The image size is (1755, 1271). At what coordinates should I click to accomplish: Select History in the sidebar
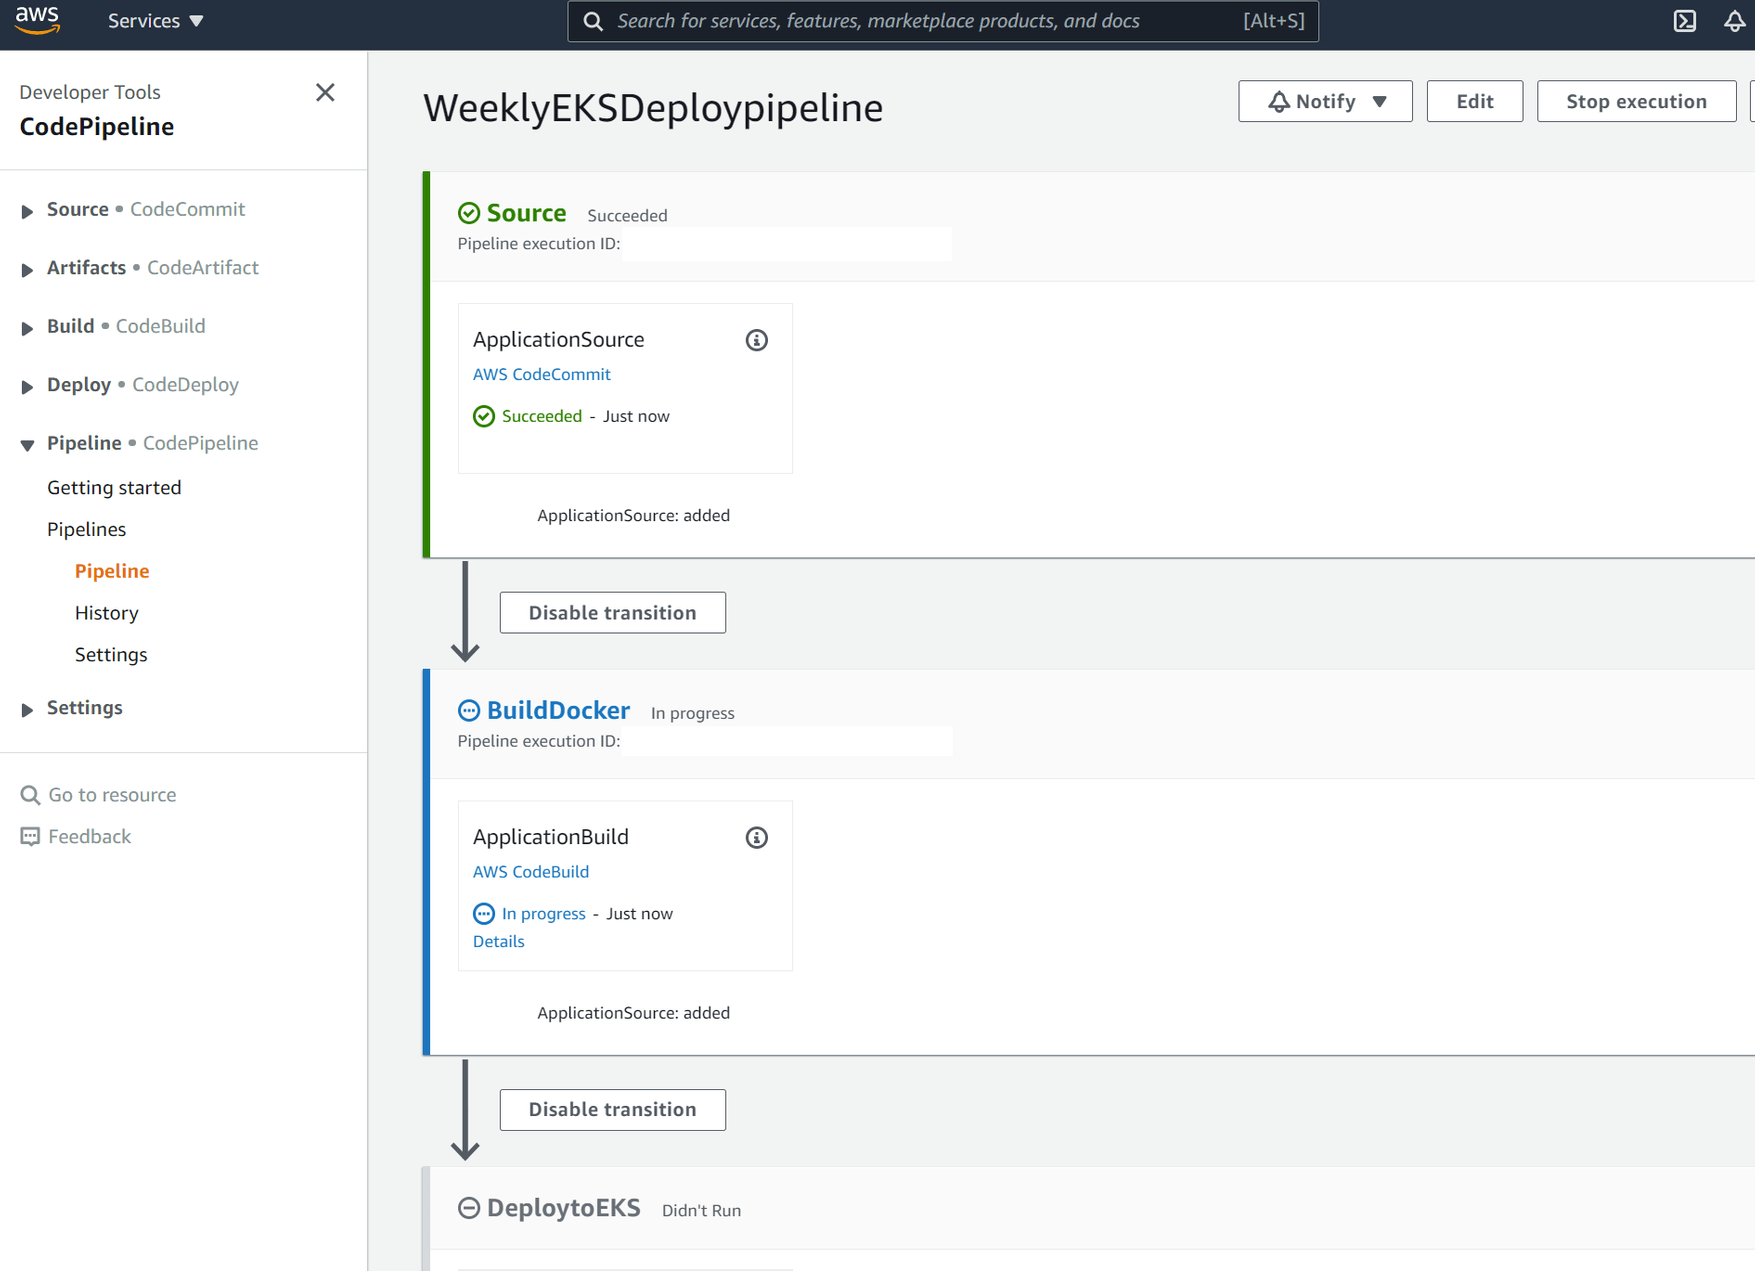pyautogui.click(x=106, y=613)
